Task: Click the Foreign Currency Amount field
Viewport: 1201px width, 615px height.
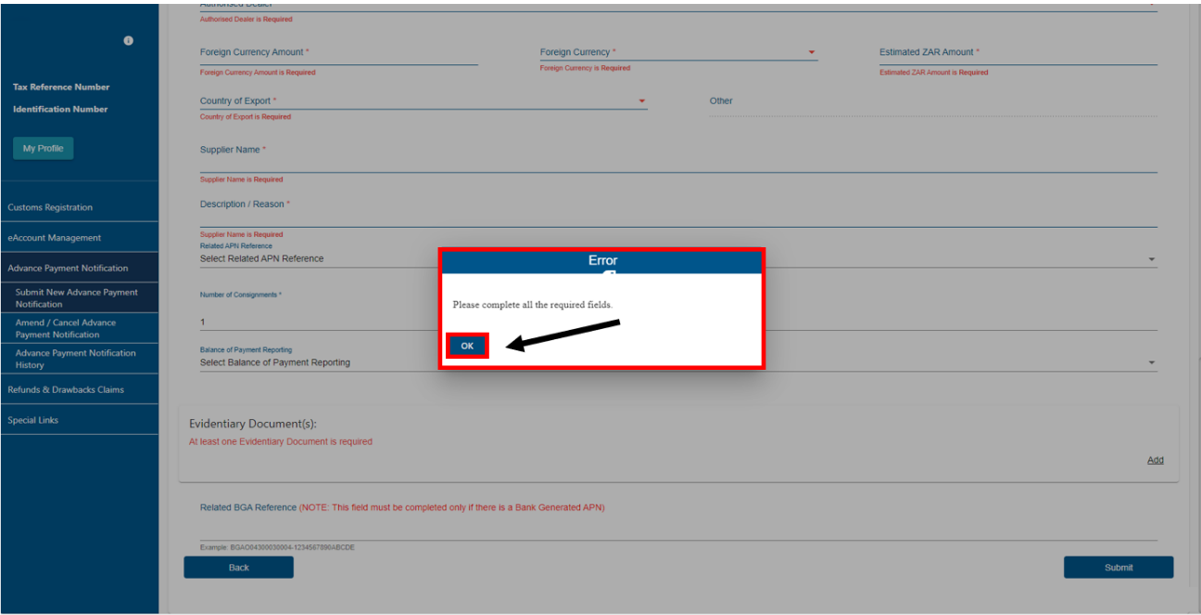Action: [338, 53]
